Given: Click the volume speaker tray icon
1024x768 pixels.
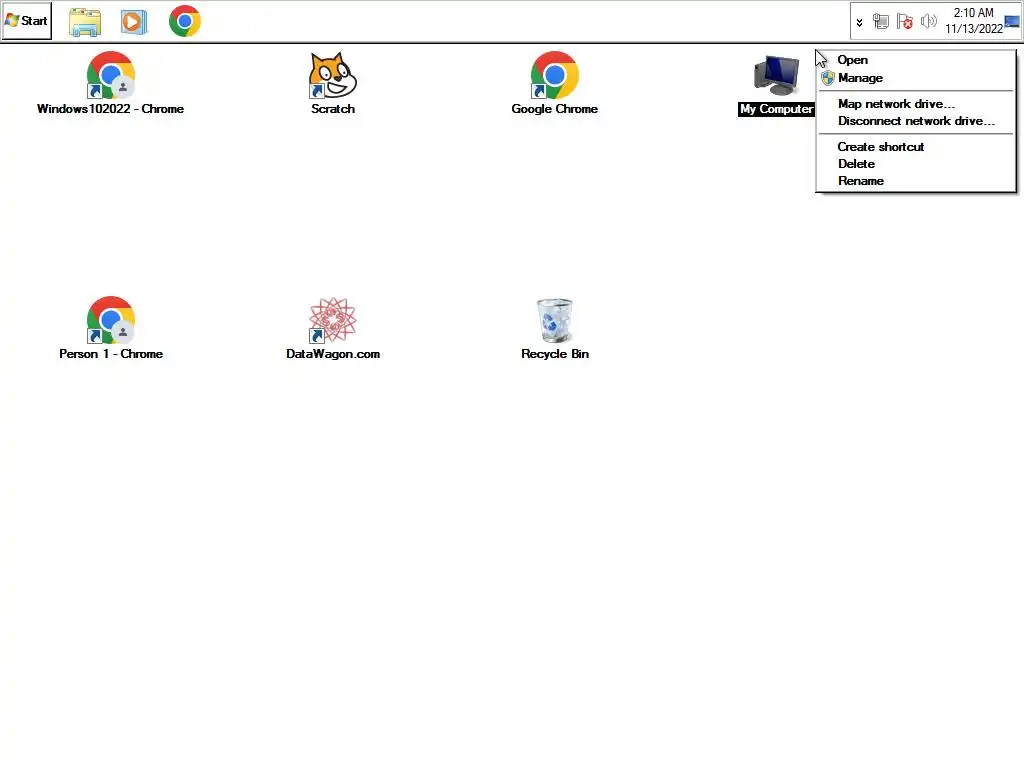Looking at the screenshot, I should [928, 22].
